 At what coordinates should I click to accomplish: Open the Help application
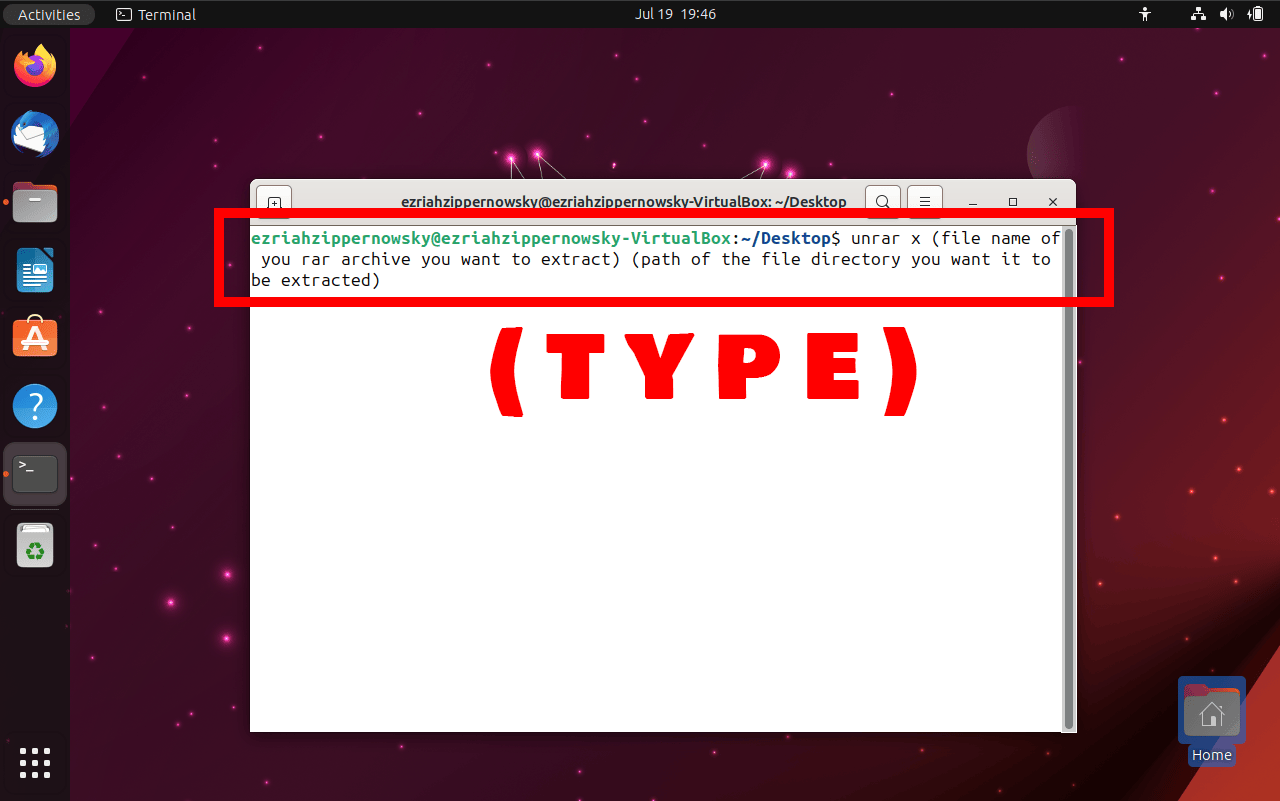pyautogui.click(x=35, y=406)
